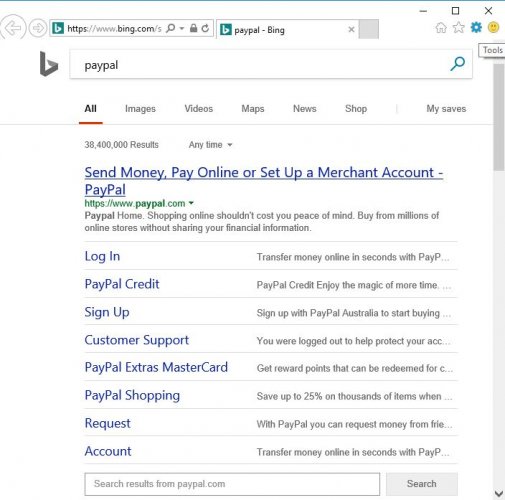Open the 'Account' sitelink
This screenshot has width=505, height=500.
point(108,451)
